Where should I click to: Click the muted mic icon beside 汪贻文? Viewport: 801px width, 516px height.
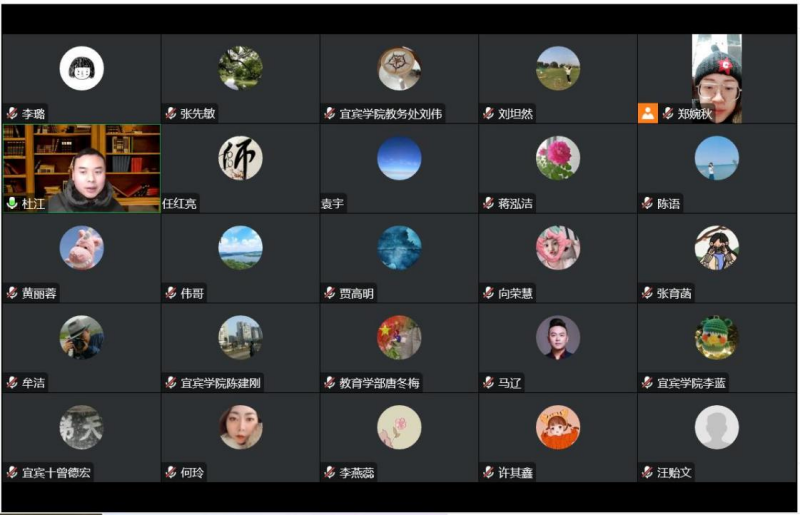coord(648,472)
